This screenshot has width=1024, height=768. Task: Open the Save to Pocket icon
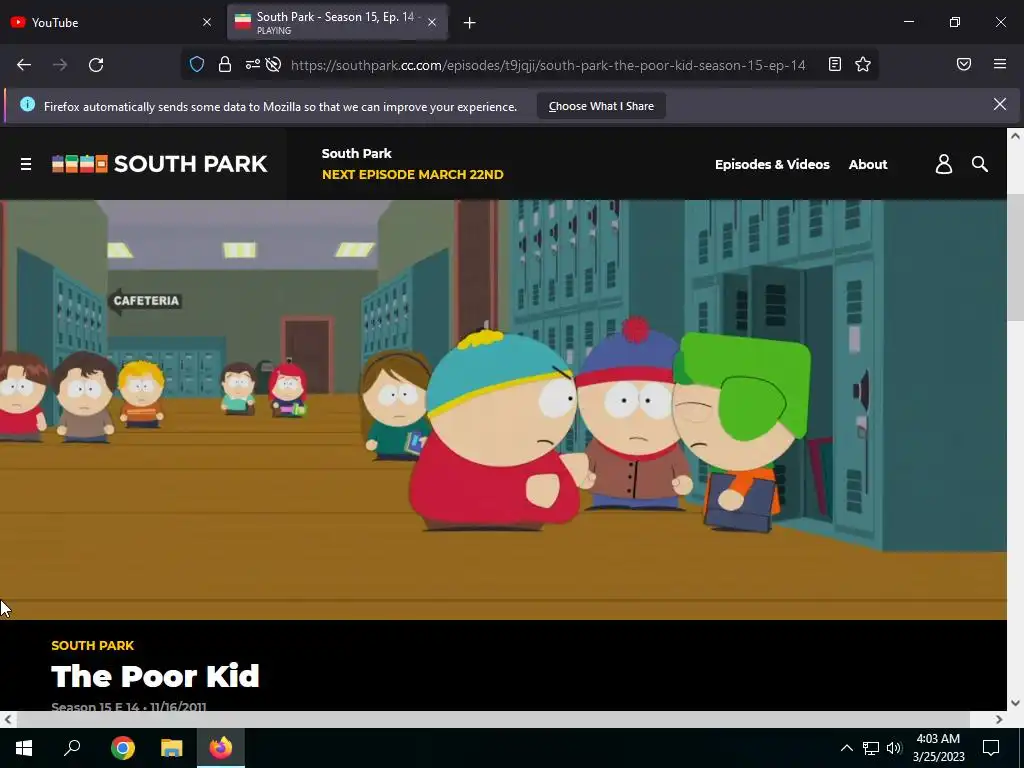coord(964,64)
